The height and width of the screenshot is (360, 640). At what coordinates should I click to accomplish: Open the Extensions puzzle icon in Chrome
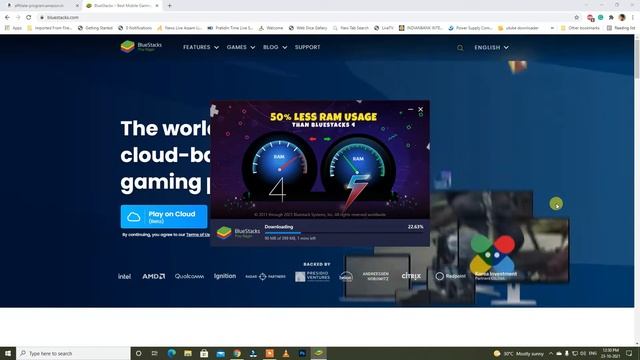coord(611,18)
